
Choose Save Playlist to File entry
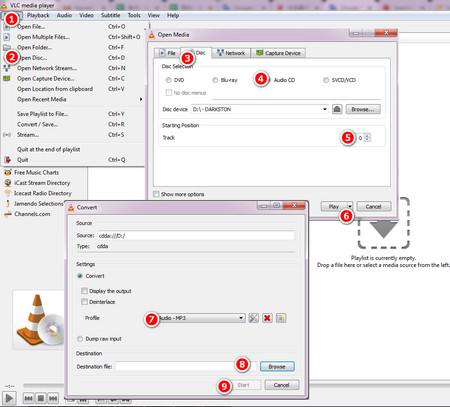click(x=73, y=114)
